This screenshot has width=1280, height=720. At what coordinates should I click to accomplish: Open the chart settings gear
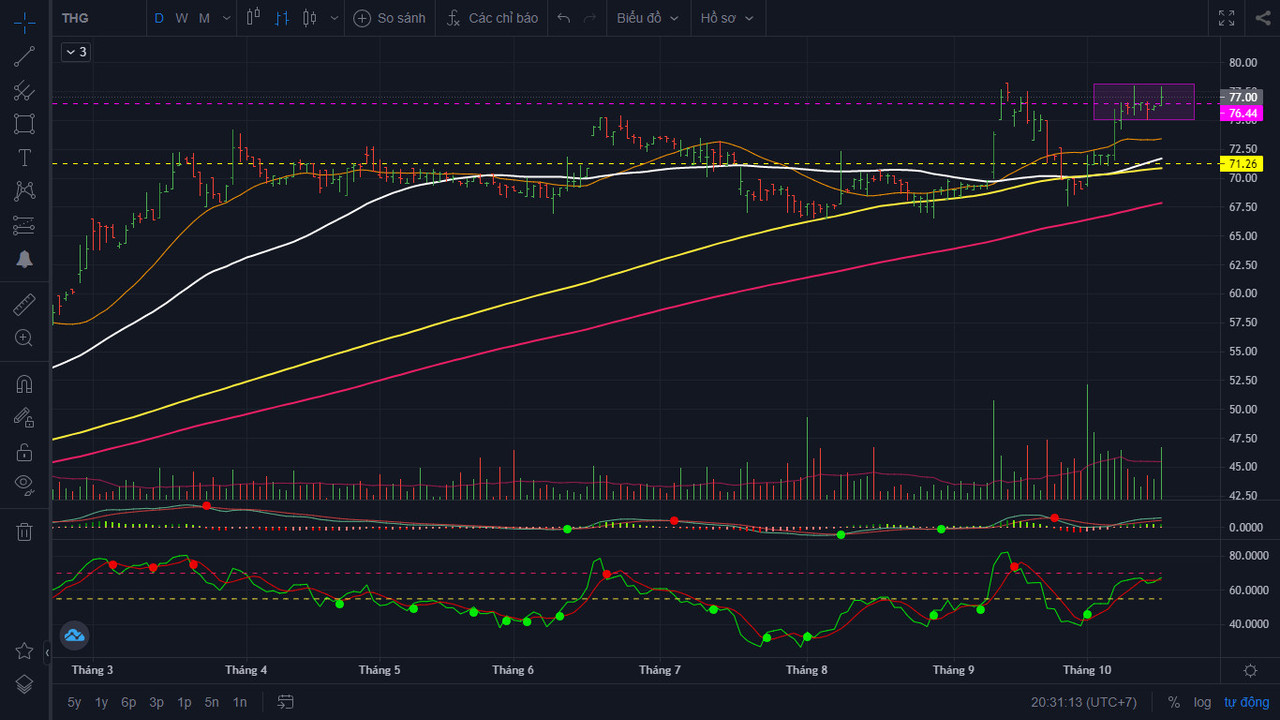click(1250, 670)
